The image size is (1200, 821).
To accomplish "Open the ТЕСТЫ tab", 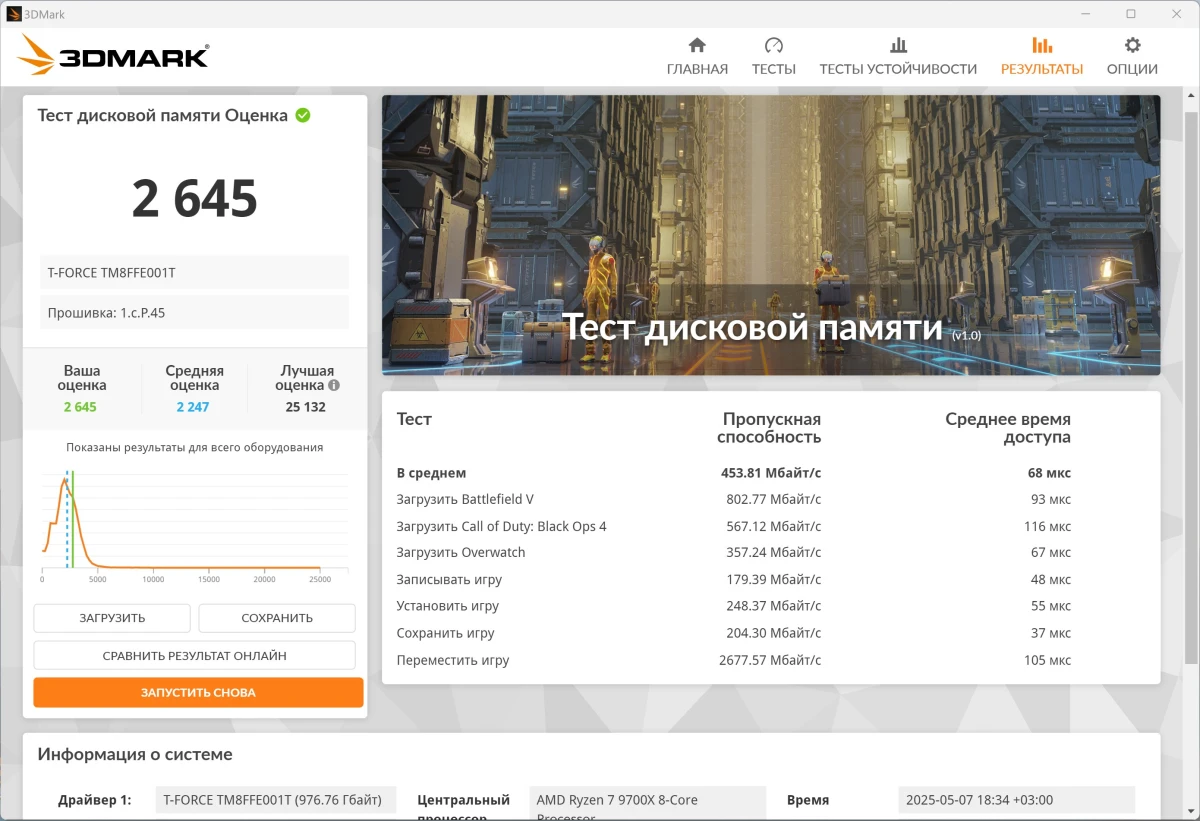I will pyautogui.click(x=774, y=69).
